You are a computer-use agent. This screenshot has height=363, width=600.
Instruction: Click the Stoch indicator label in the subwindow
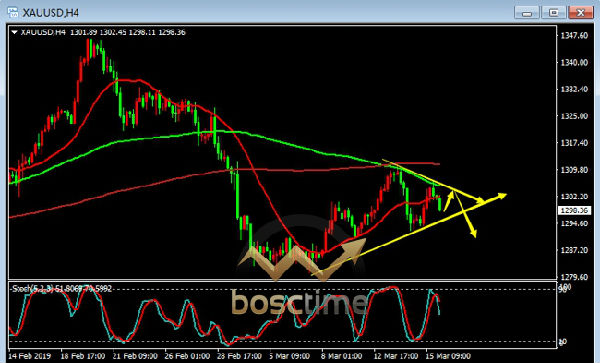(x=62, y=288)
